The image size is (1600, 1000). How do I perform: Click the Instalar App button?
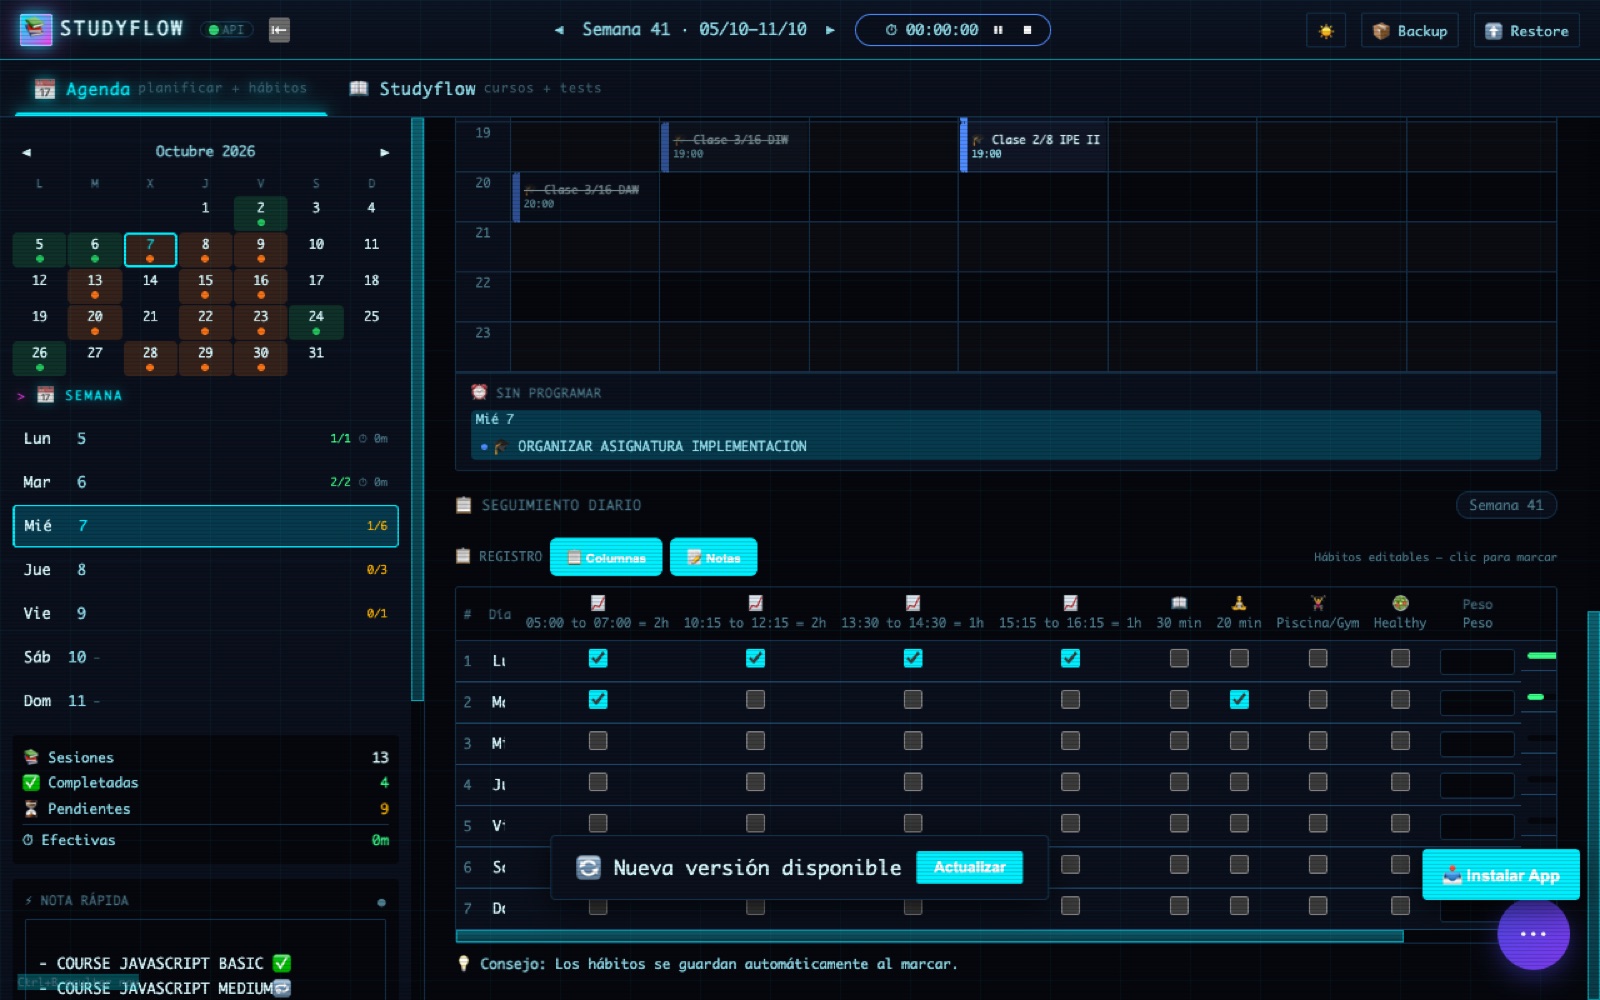tap(1501, 875)
